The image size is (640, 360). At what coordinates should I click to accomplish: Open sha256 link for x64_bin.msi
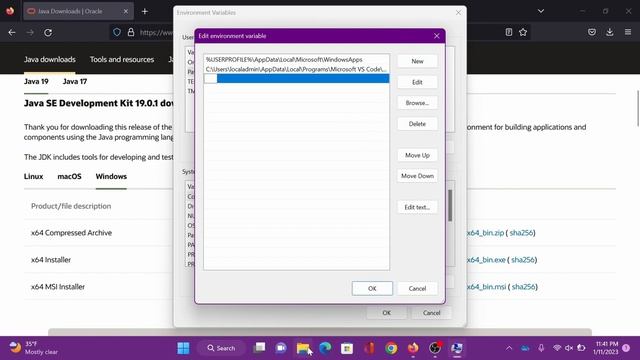point(523,287)
